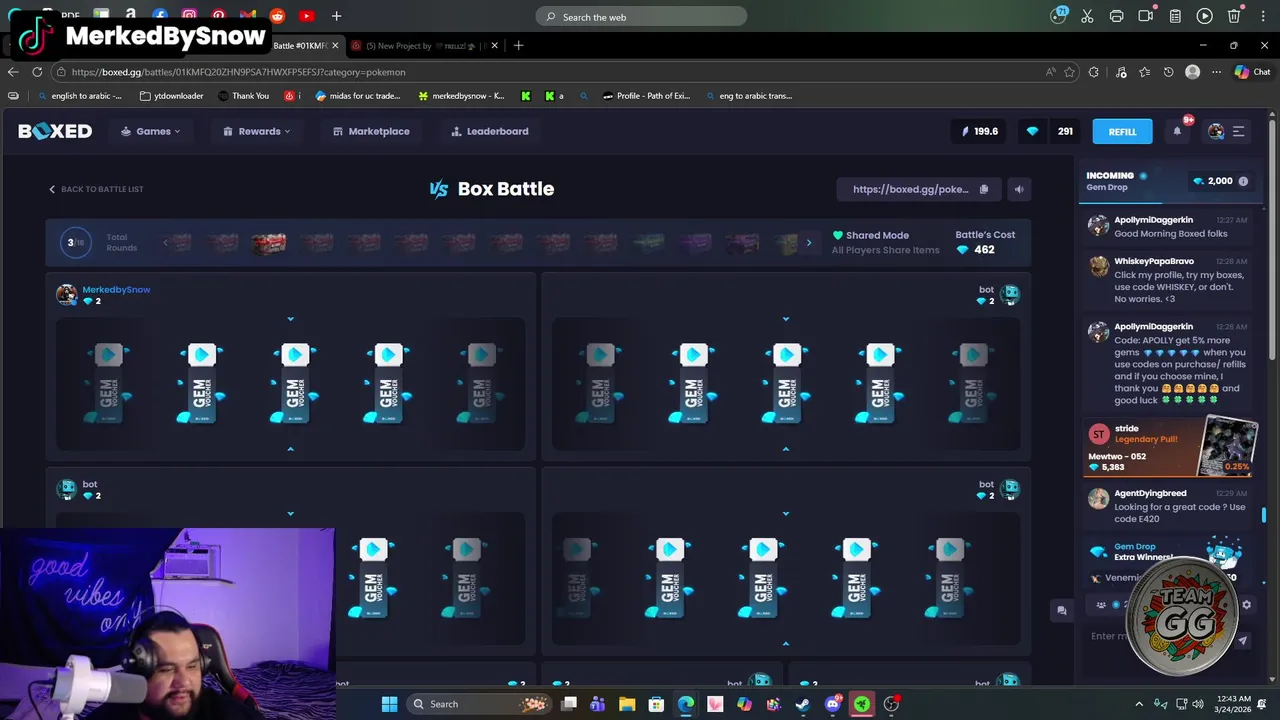The image size is (1280, 720).
Task: Open eng to arabic trans bookmark
Action: (749, 96)
